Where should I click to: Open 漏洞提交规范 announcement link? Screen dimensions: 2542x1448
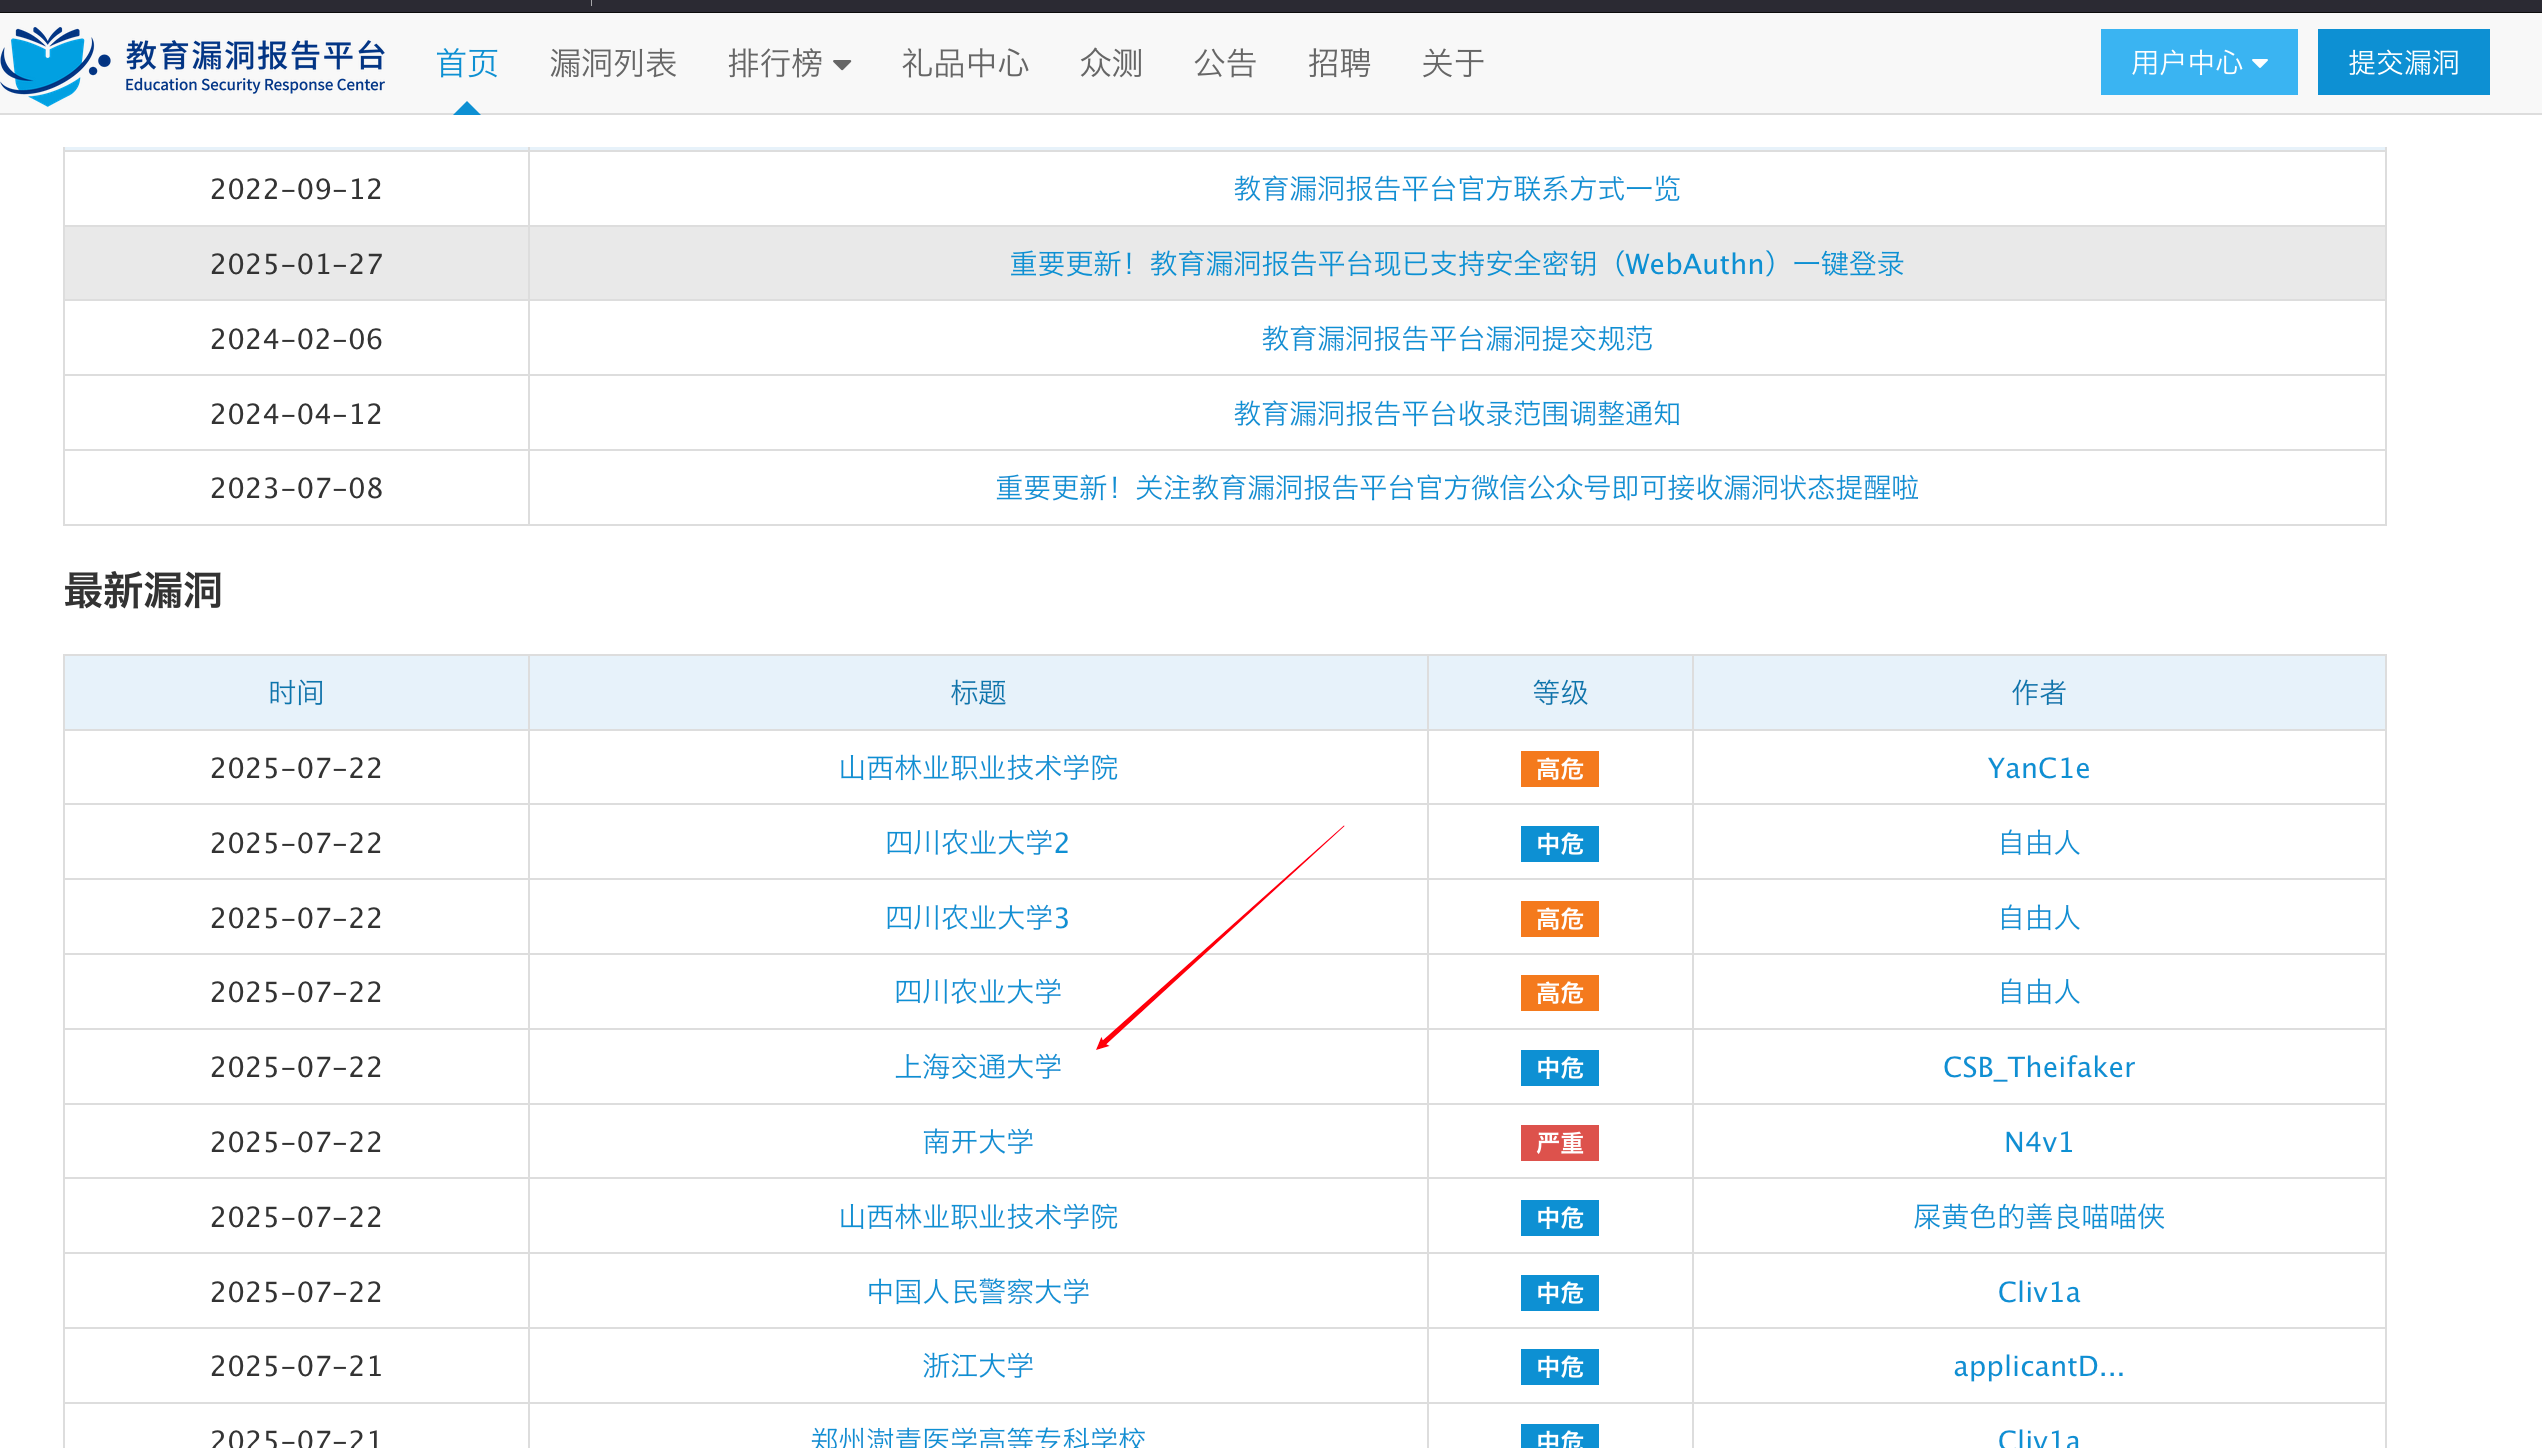tap(1456, 339)
